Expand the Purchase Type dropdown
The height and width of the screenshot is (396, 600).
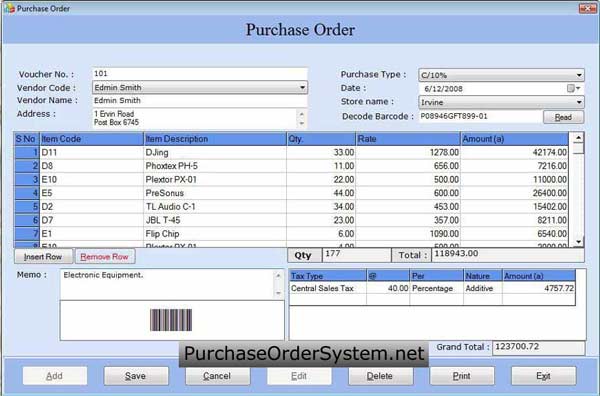(x=579, y=75)
